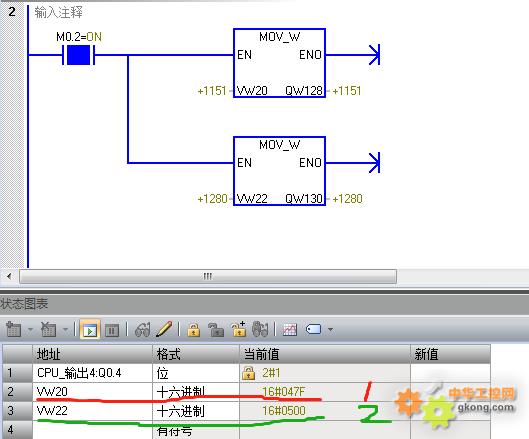Image resolution: width=529 pixels, height=439 pixels.
Task: Toggle chart status monitoring play button
Action: [90, 330]
